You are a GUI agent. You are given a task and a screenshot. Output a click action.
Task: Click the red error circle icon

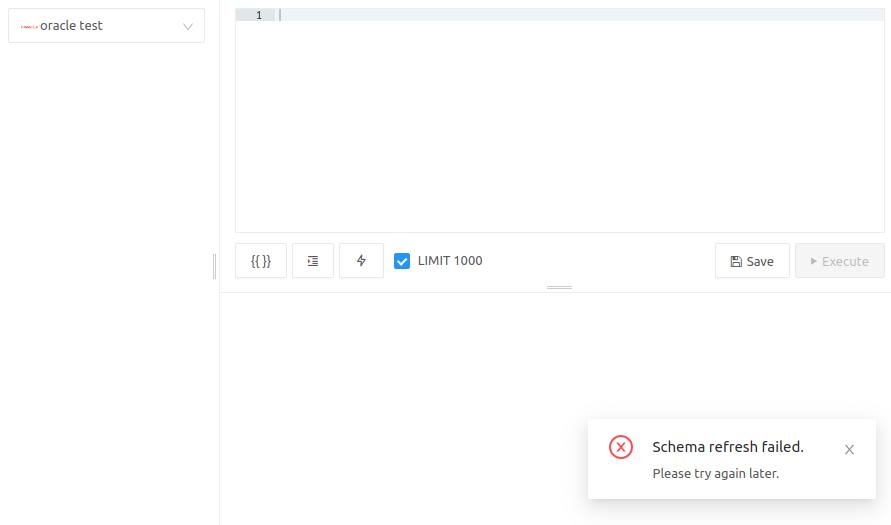[x=621, y=447]
